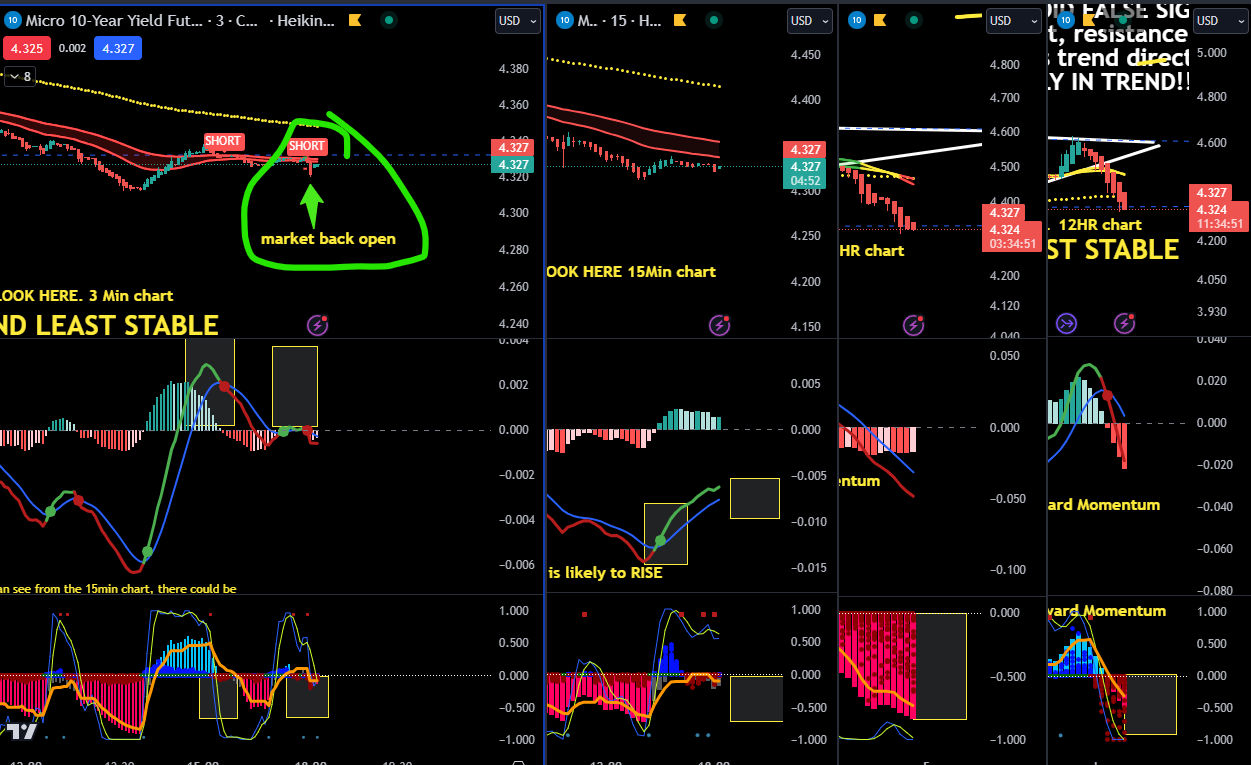
Task: Click the red 4.327 price tag on the 3-minute price axis
Action: point(514,148)
